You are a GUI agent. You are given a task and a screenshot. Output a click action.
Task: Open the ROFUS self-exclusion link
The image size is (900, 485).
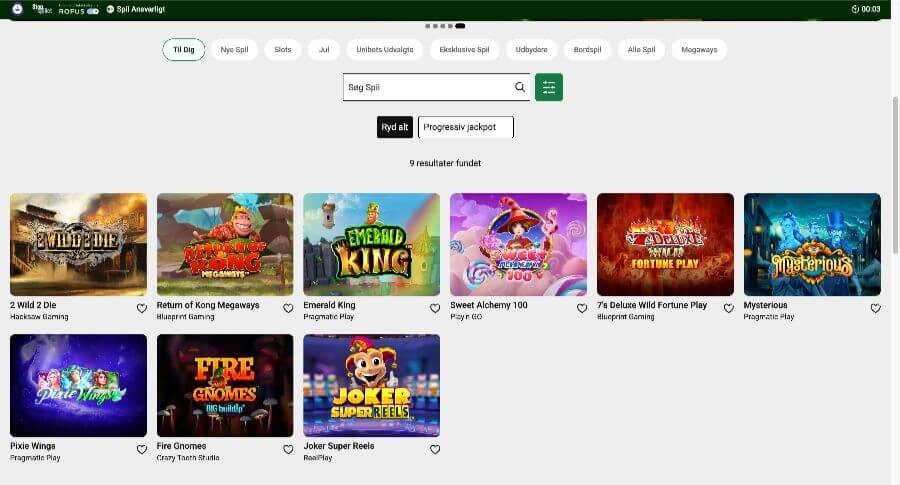click(x=78, y=10)
